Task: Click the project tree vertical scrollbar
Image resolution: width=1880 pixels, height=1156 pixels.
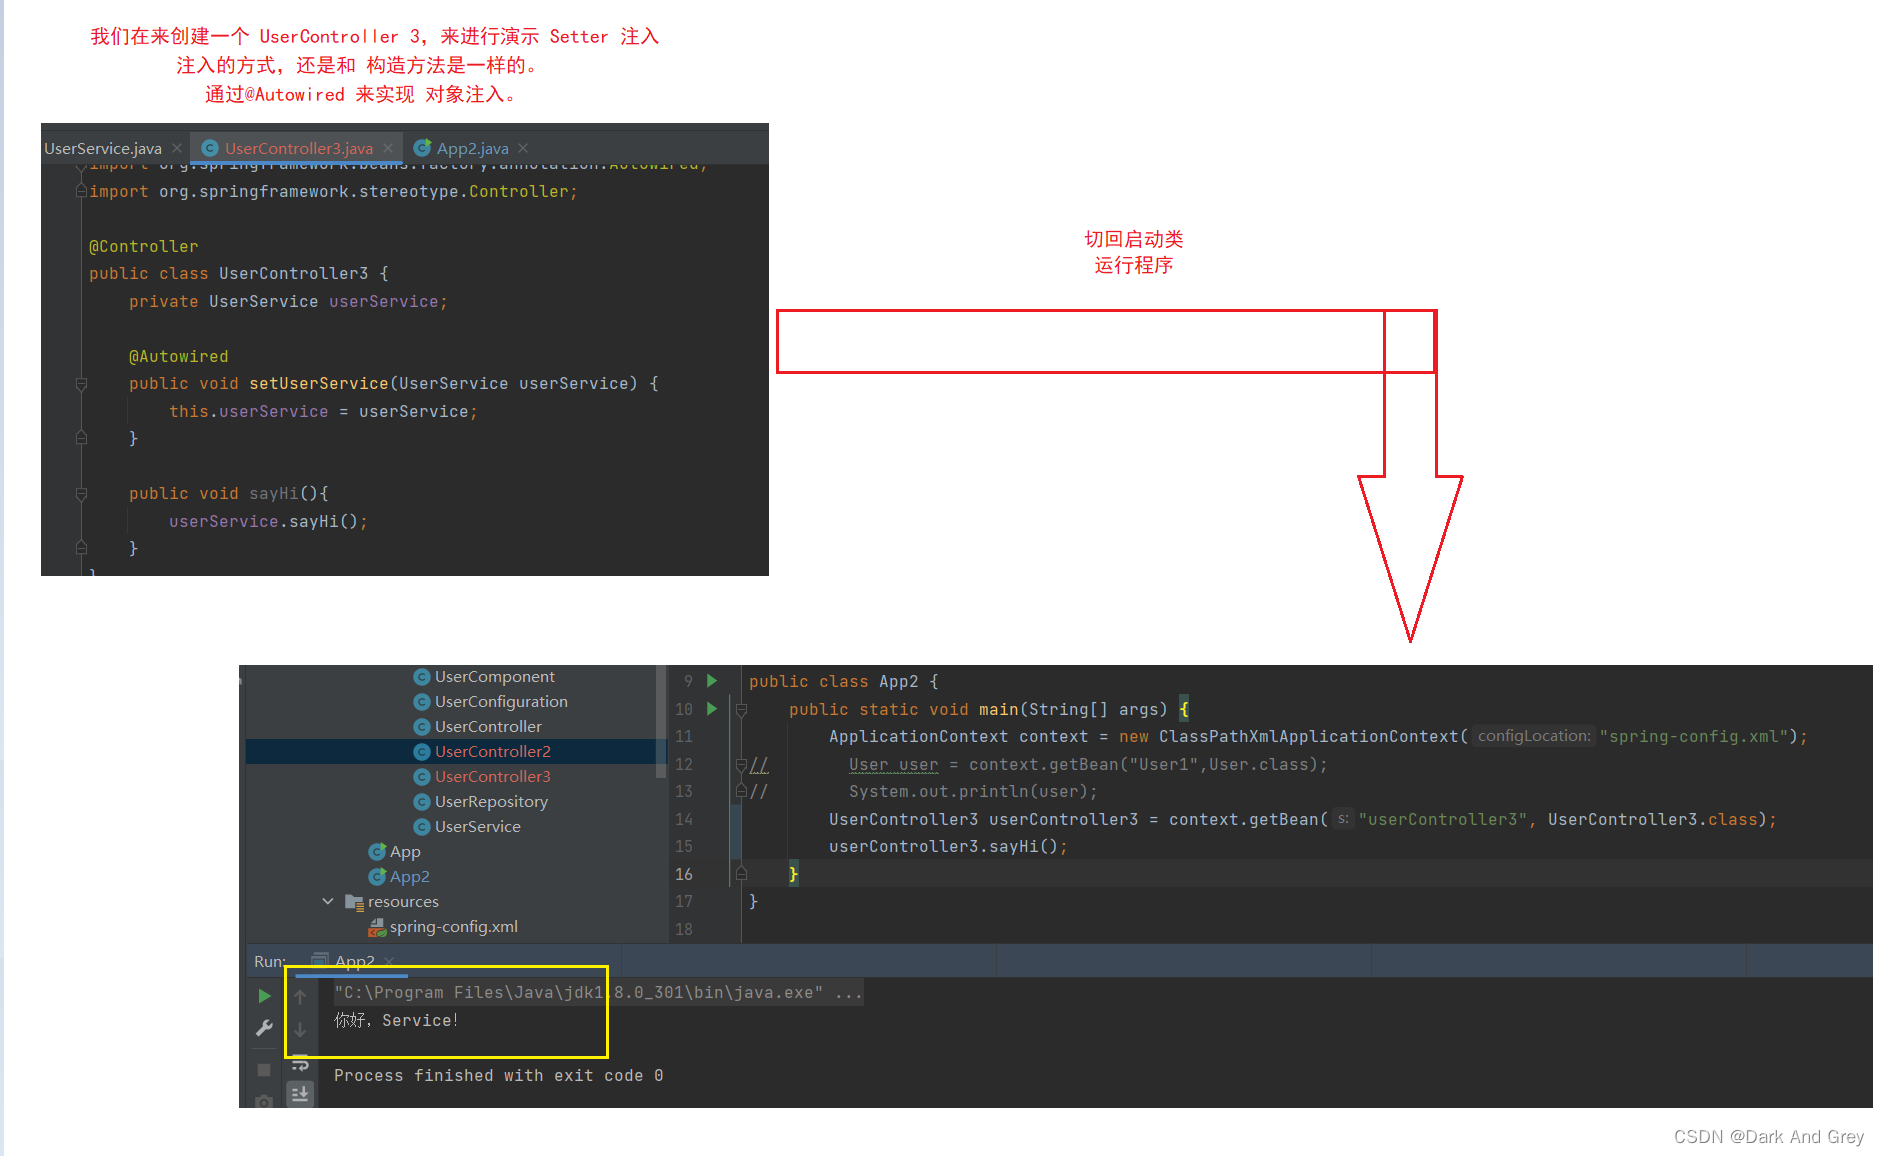Action: (x=660, y=722)
